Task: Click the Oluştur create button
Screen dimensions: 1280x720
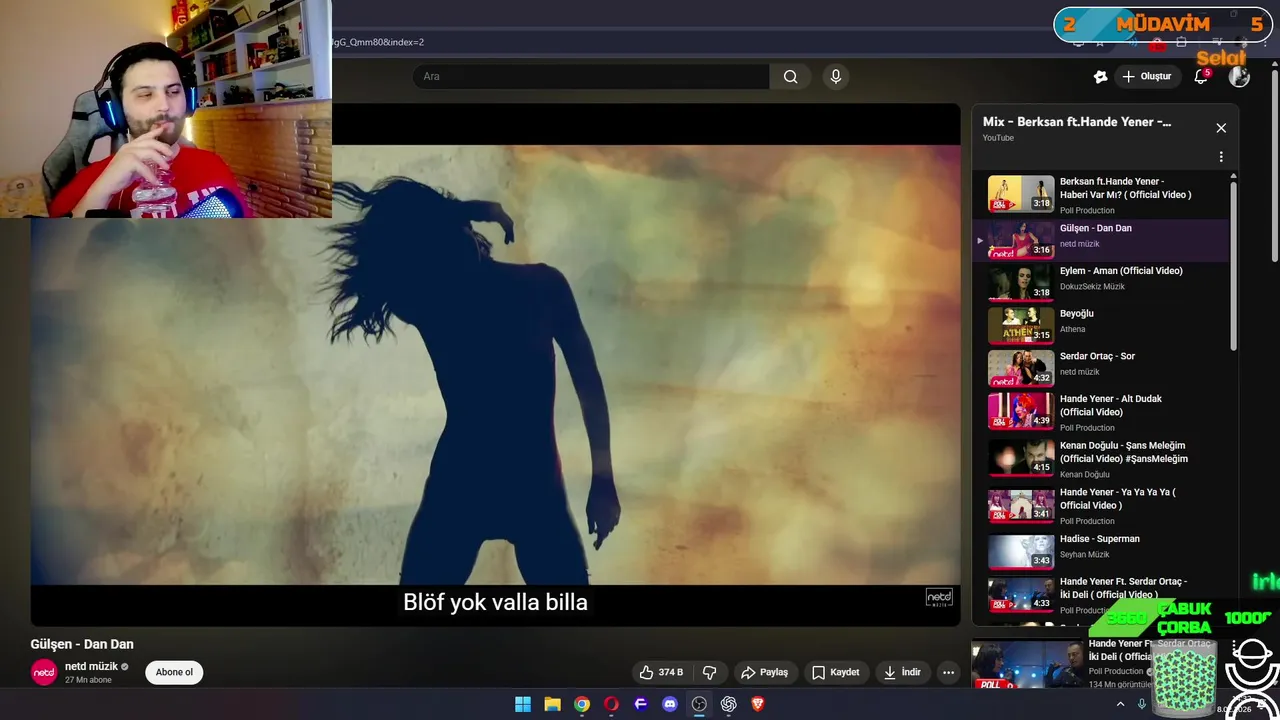Action: coord(1146,76)
